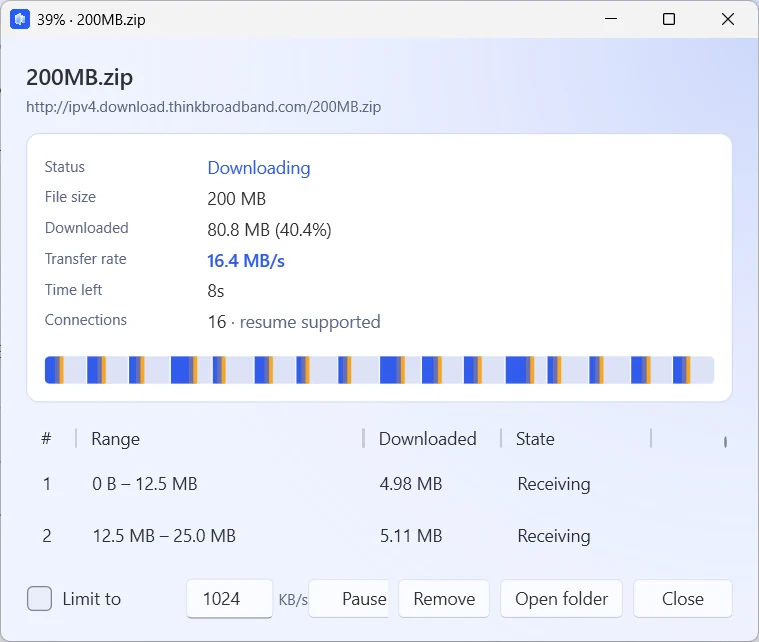
Task: Click the thinkbroadband download URL
Action: pos(203,107)
